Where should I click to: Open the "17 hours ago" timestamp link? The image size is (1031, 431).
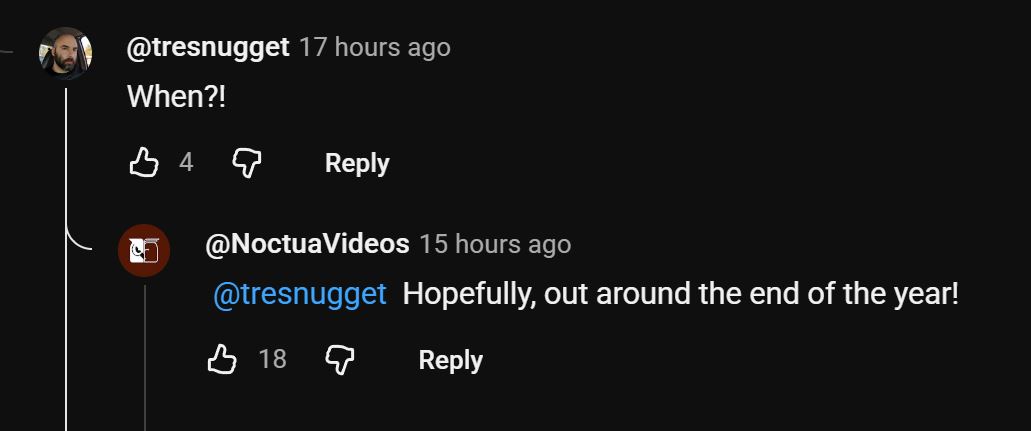tap(375, 47)
